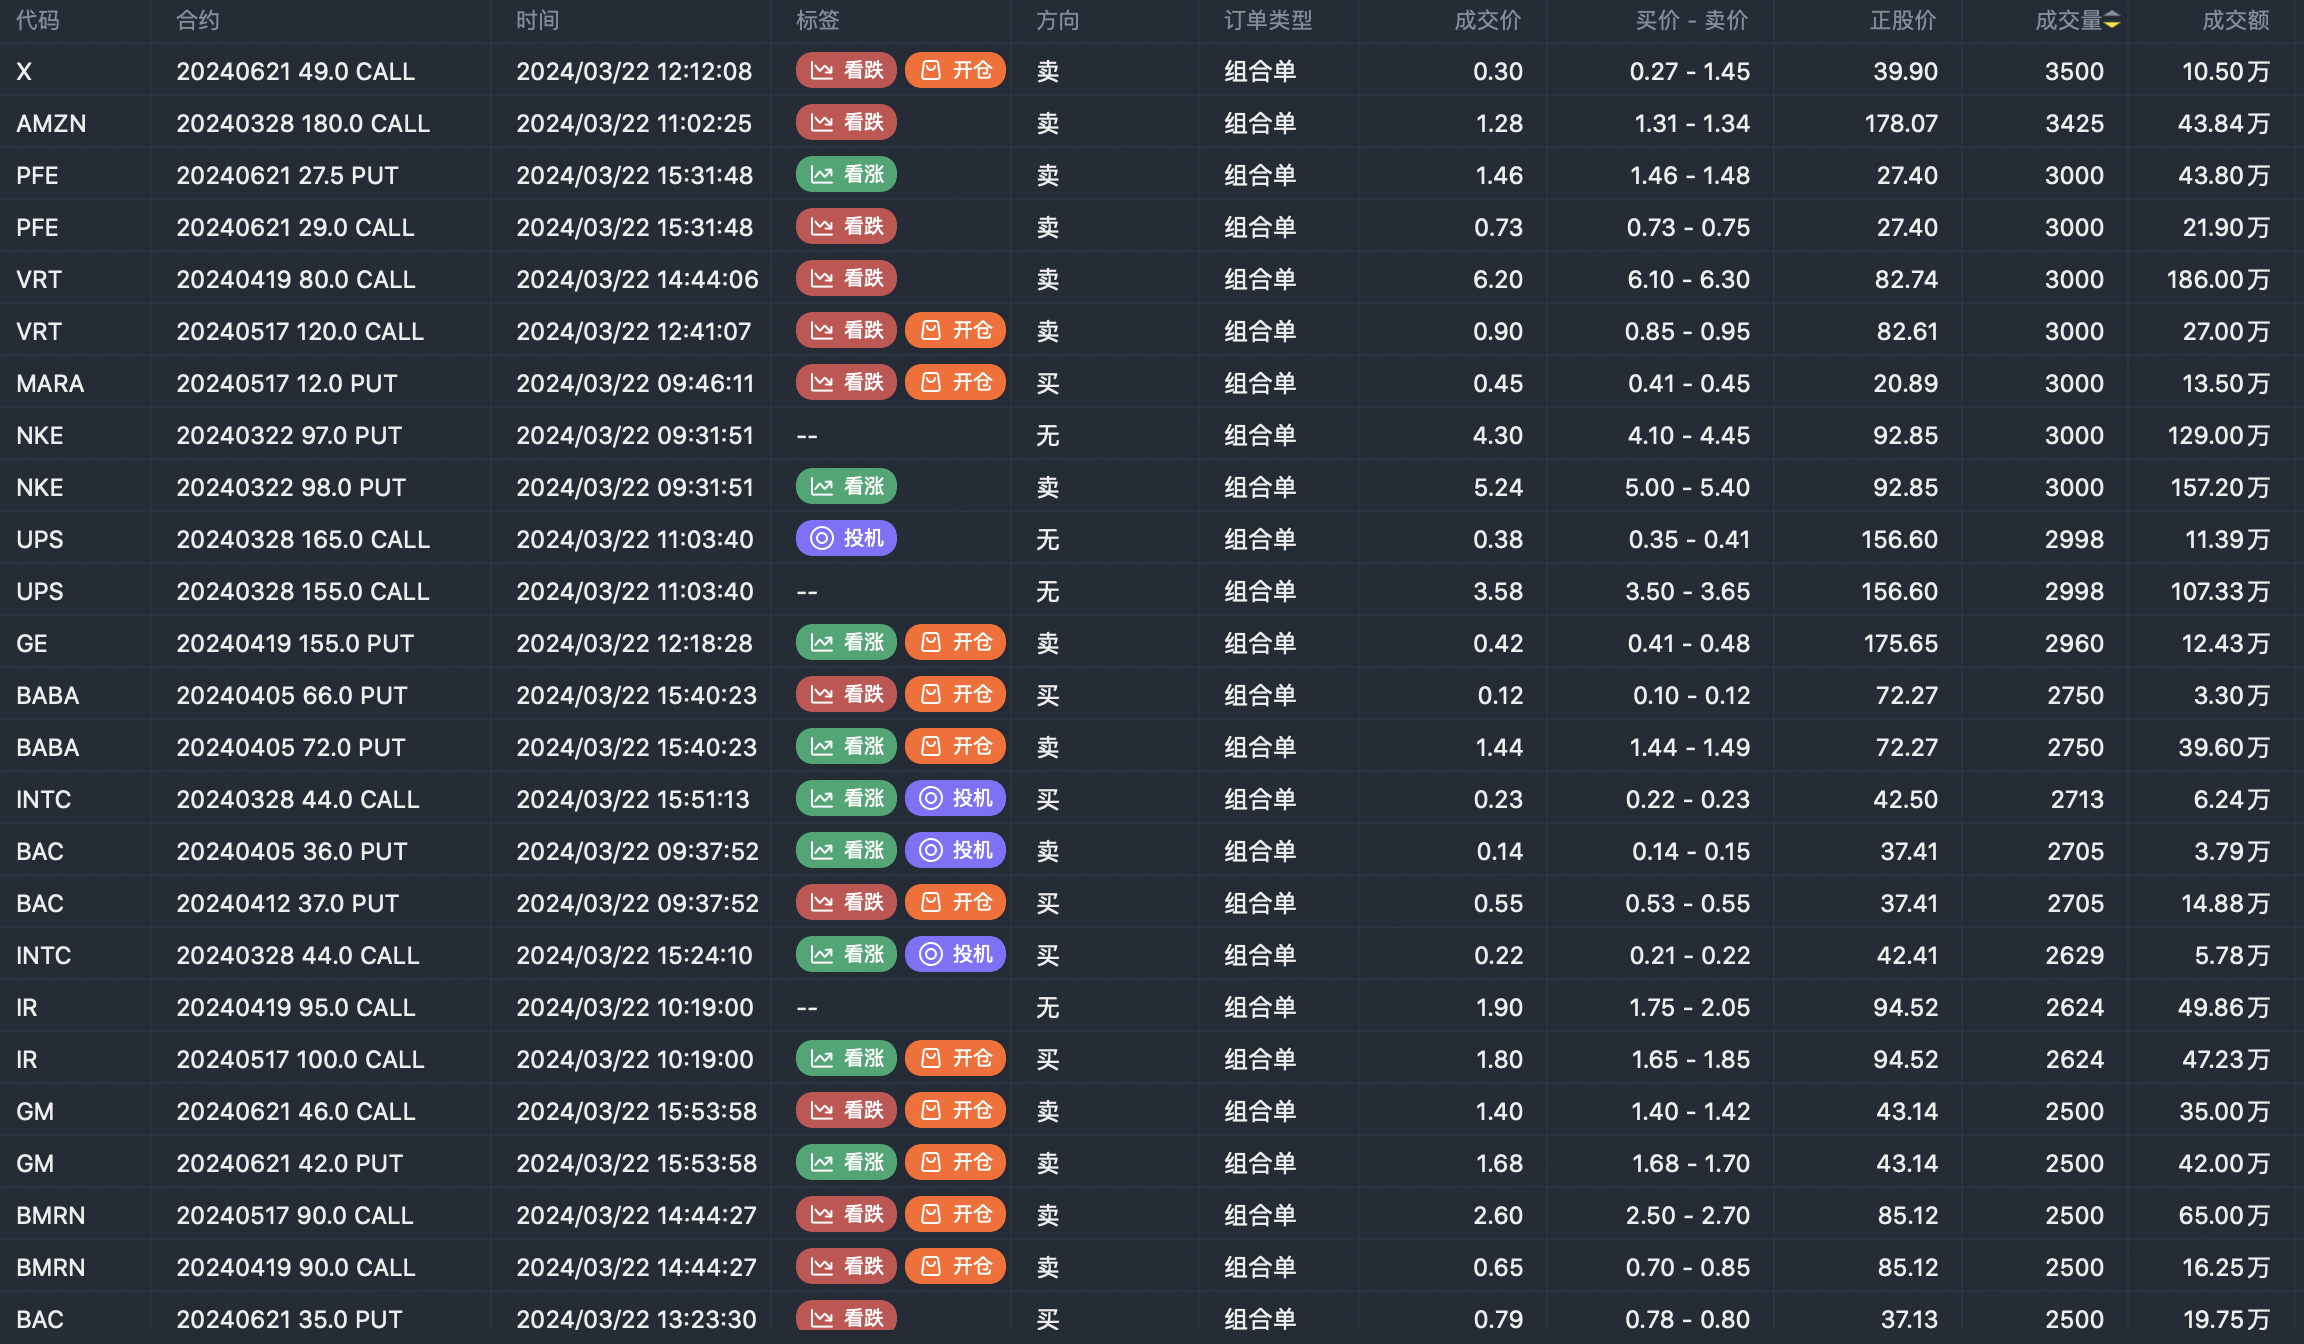Click 开仓 tag for GM 42.0 PUT
The width and height of the screenshot is (2304, 1344).
tap(955, 1162)
